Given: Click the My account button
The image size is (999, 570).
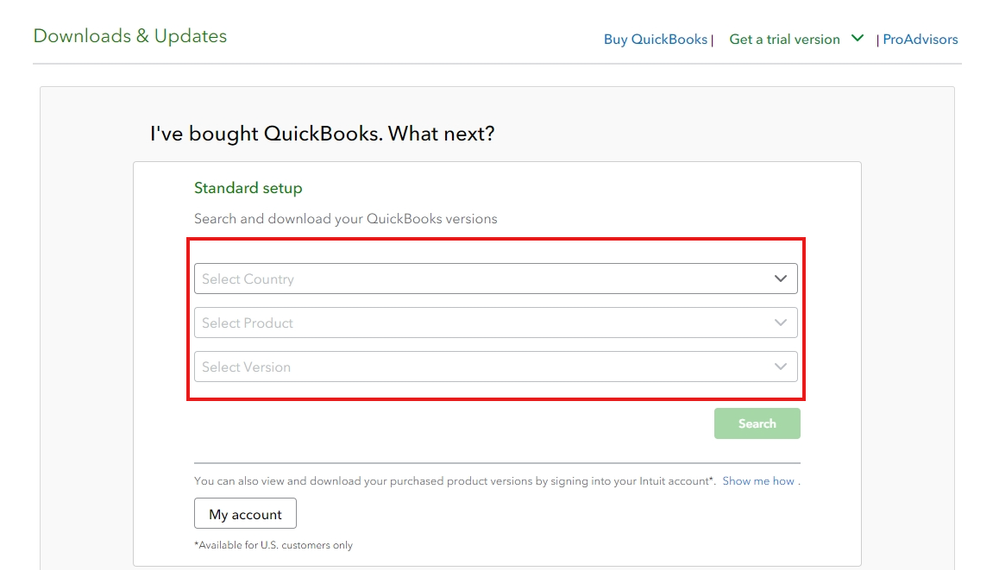Looking at the screenshot, I should [245, 514].
